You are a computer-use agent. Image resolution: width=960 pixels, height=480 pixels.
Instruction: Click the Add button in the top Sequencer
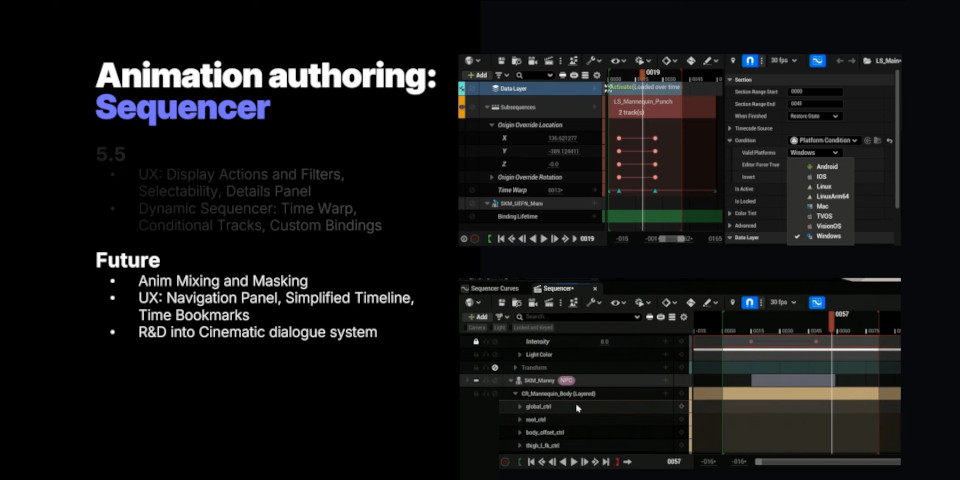coord(477,75)
